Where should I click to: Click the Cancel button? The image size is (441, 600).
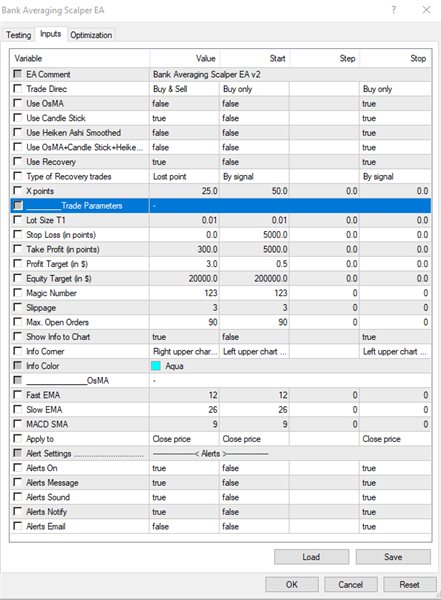[x=351, y=584]
